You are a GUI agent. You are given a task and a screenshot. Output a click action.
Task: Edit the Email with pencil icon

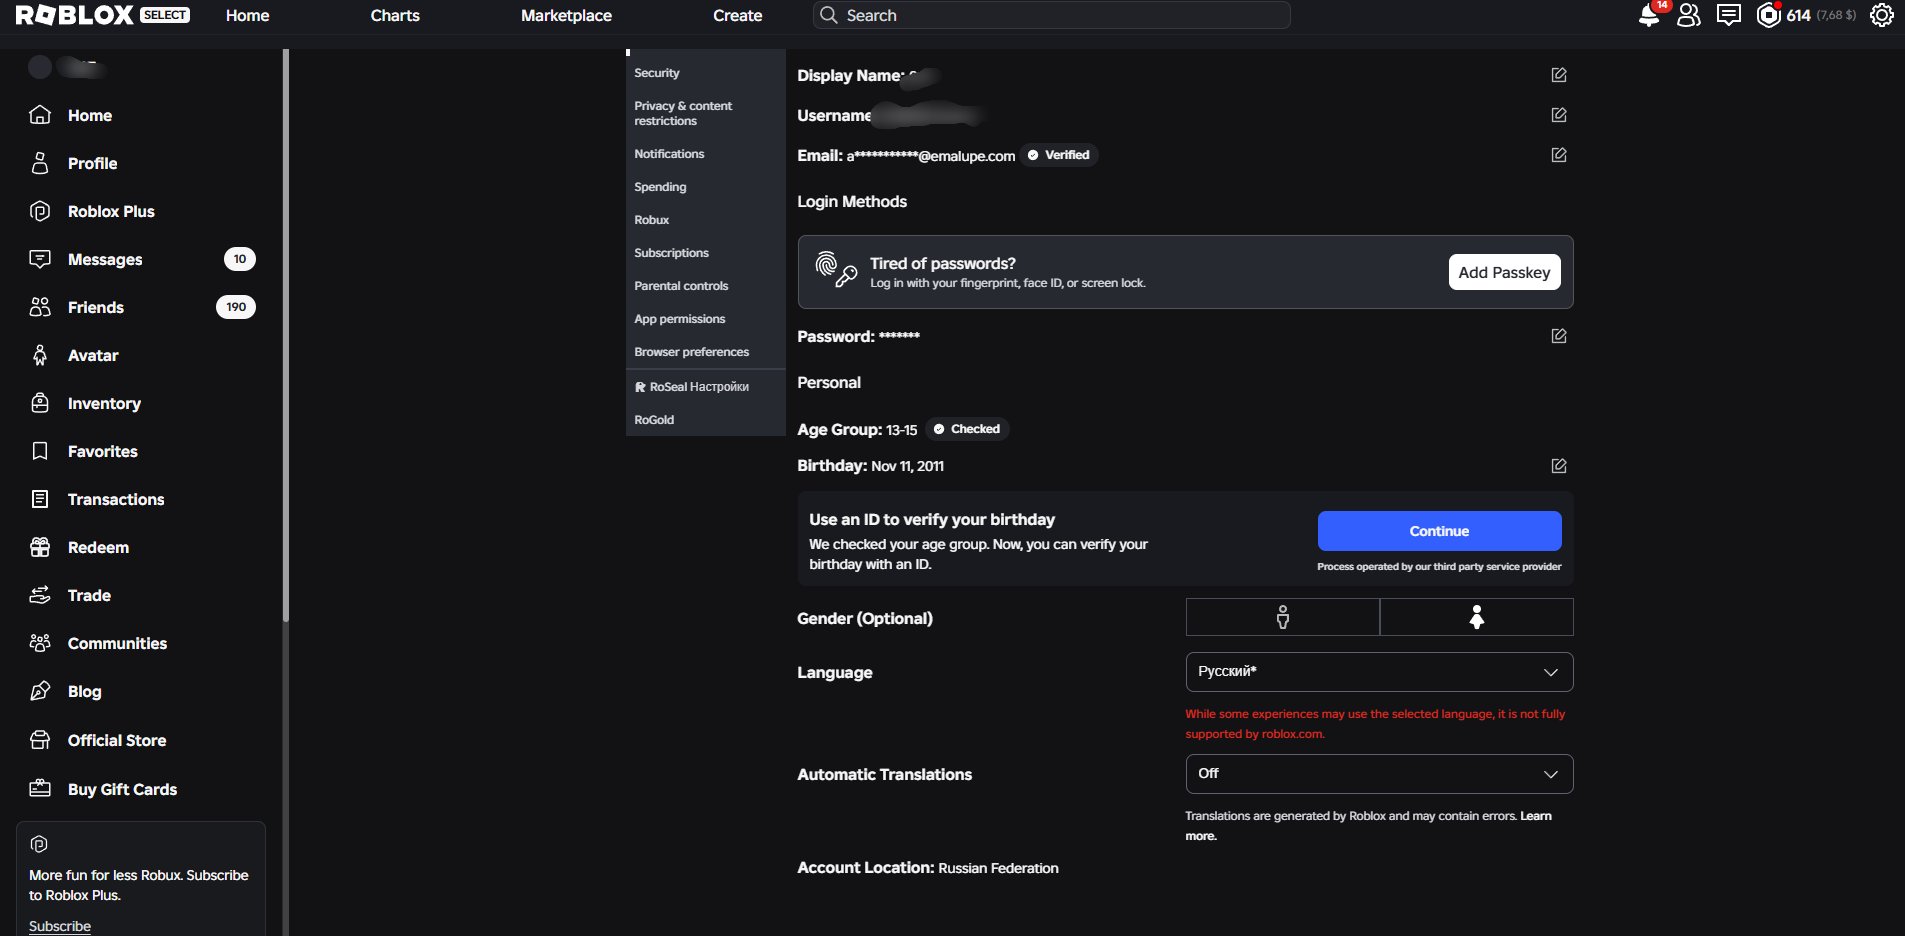coord(1558,155)
